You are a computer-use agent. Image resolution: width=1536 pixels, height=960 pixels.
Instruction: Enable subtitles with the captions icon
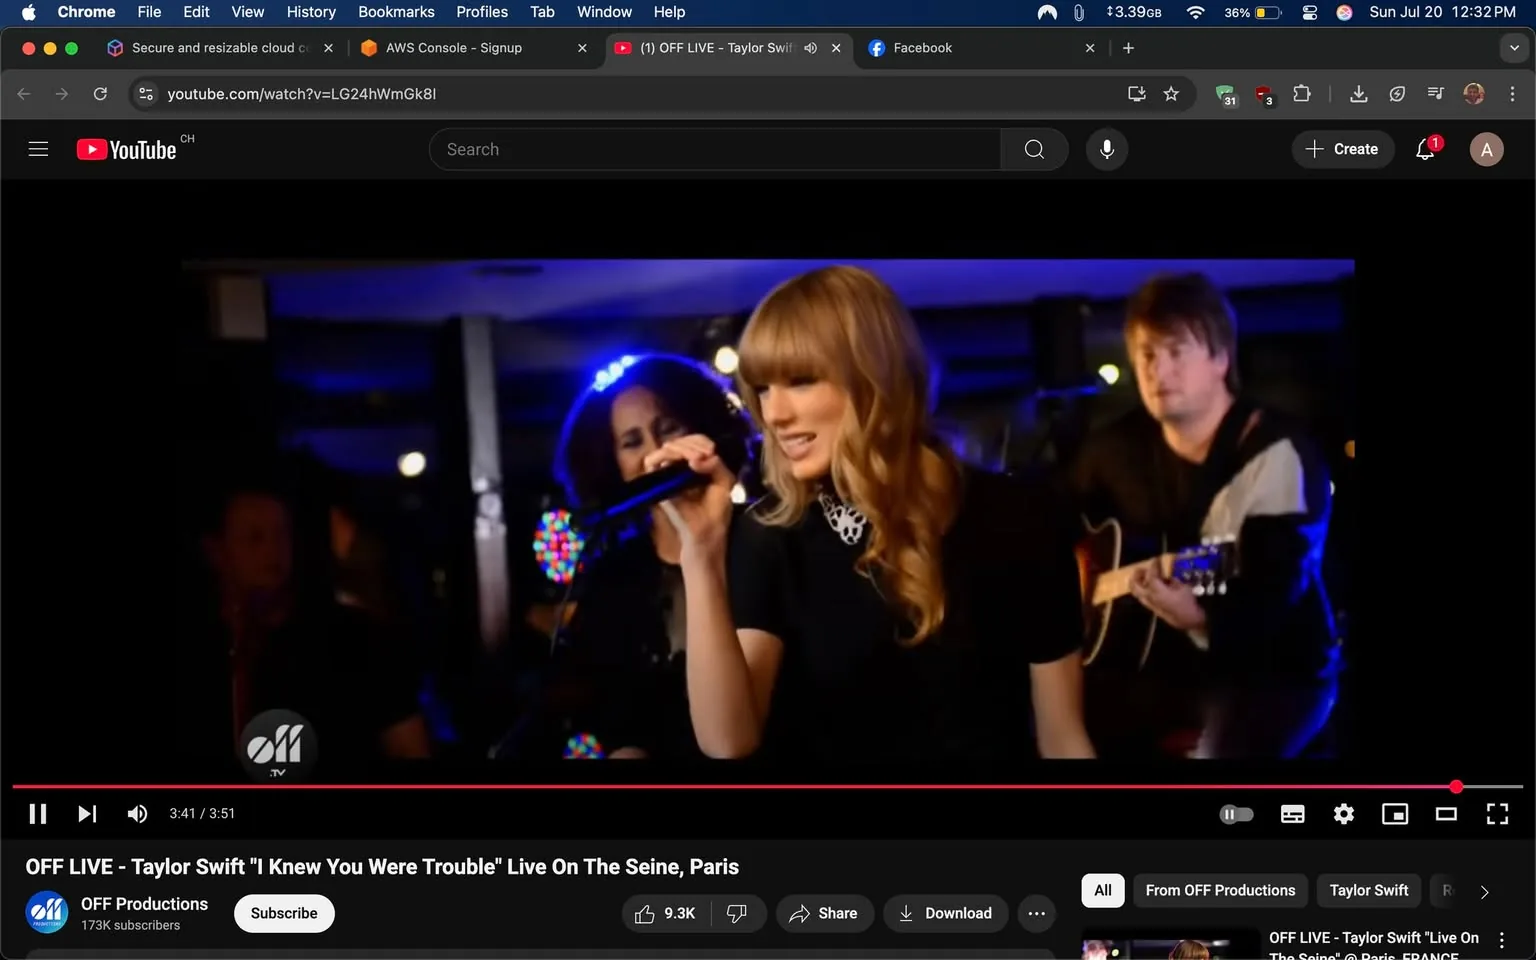click(1292, 813)
